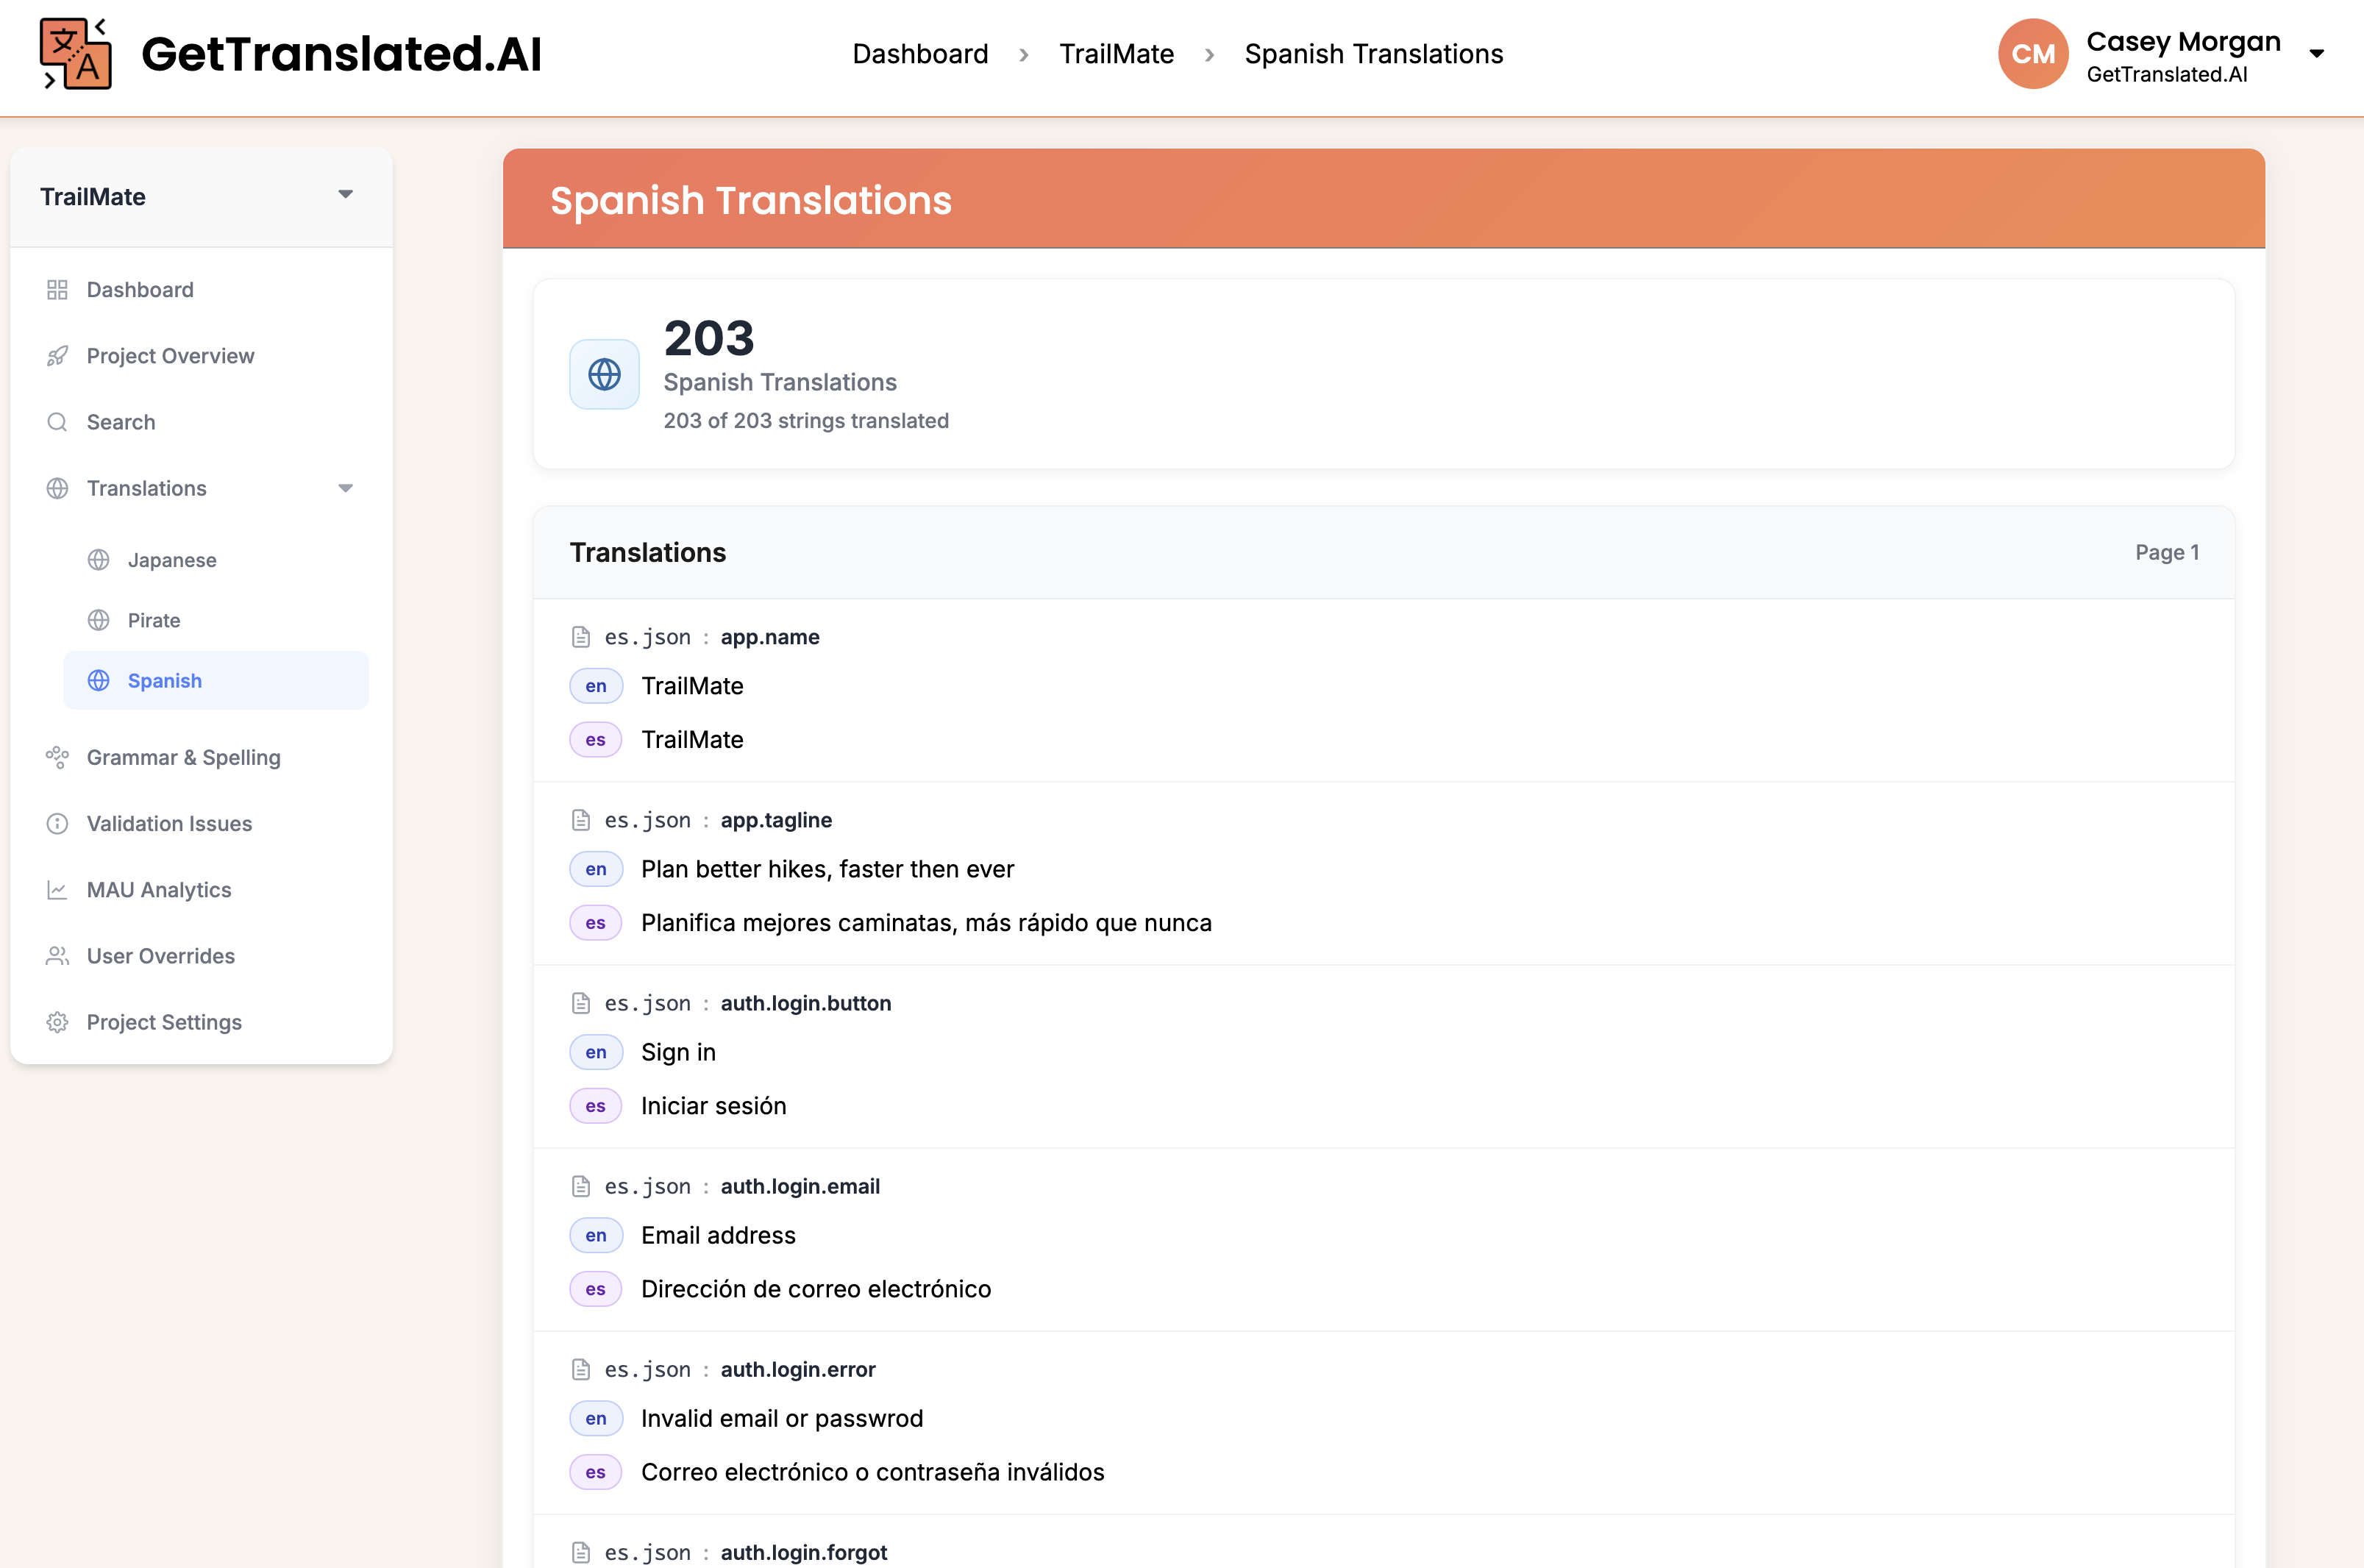
Task: Click the User Overrides people icon
Action: (x=57, y=956)
